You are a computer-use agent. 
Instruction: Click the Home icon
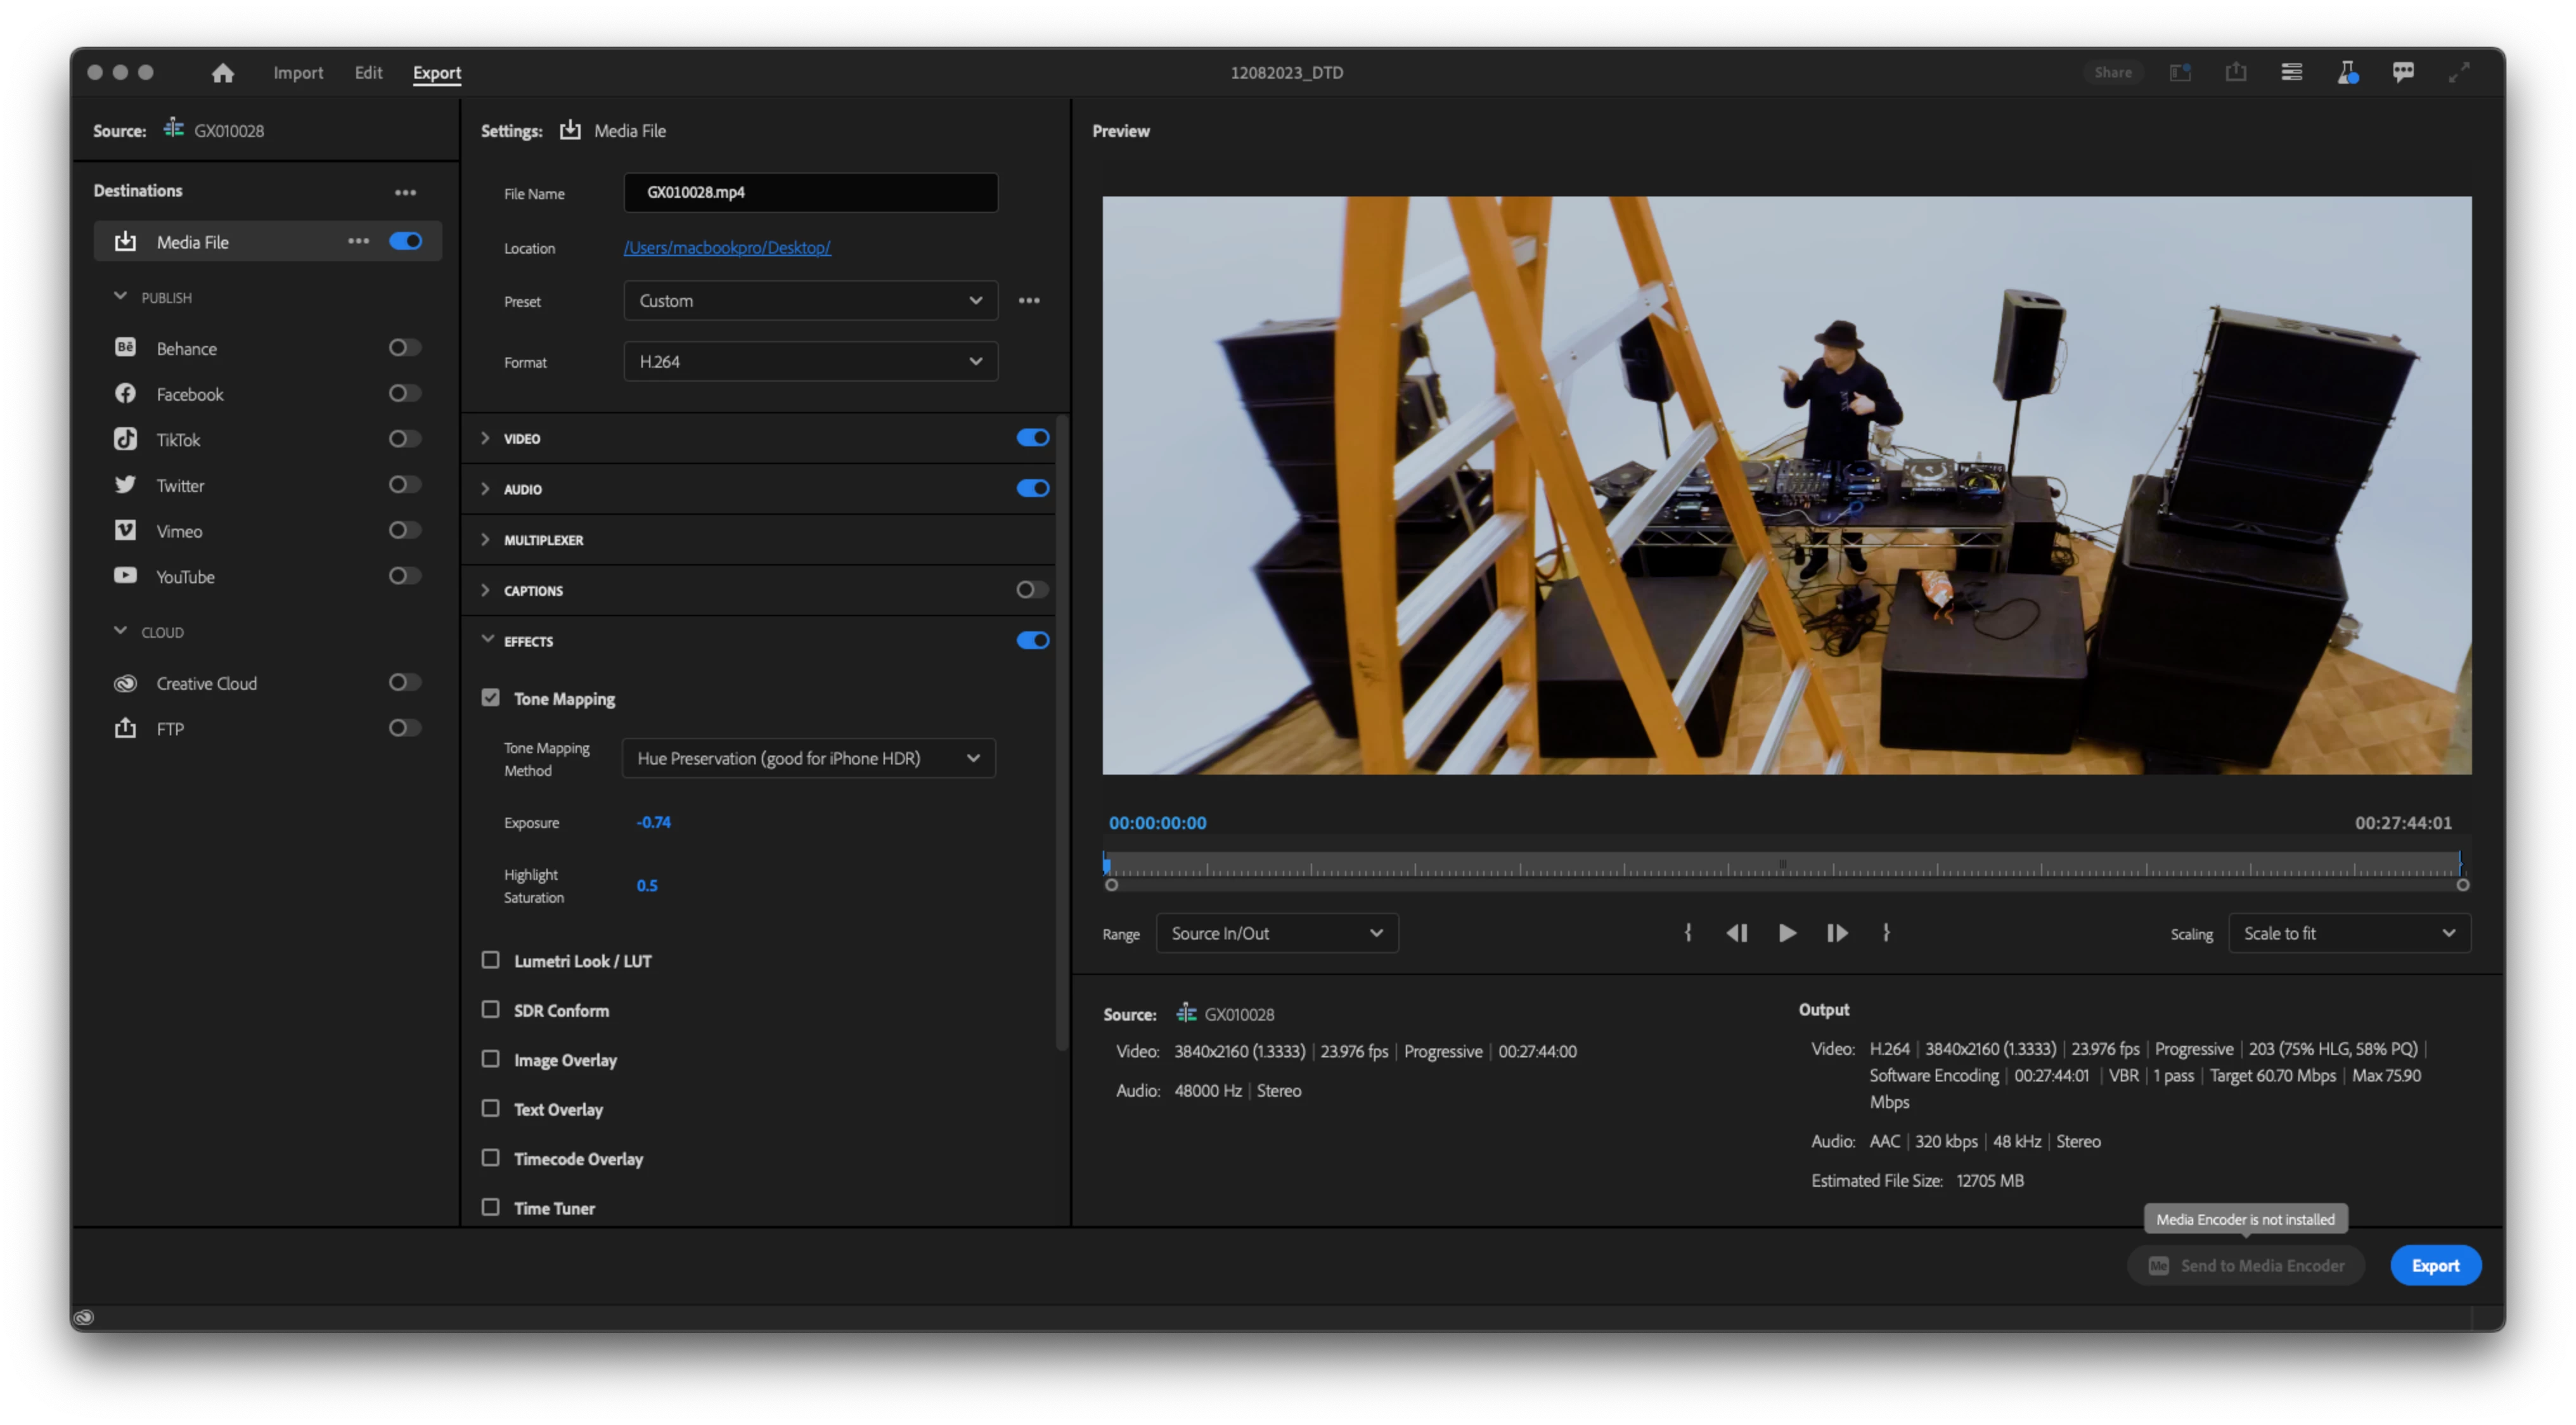point(223,73)
